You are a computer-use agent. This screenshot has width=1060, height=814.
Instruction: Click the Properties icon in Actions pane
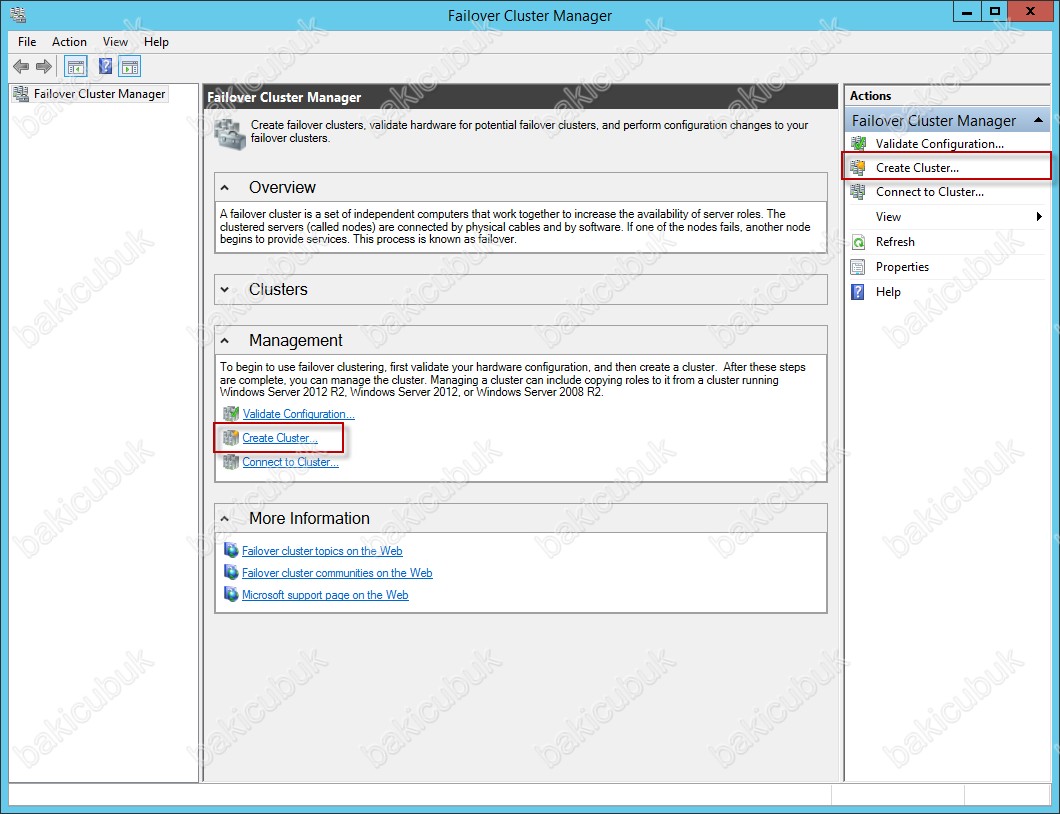[859, 267]
